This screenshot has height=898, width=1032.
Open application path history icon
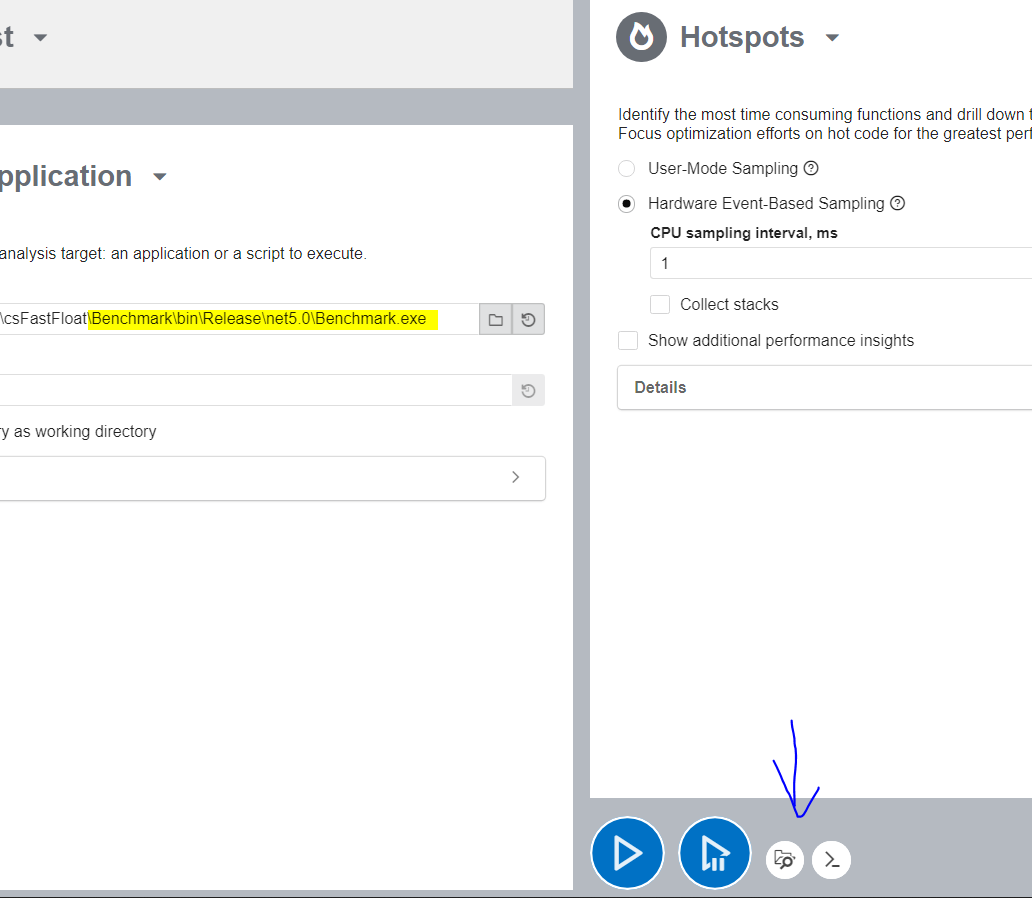tap(528, 319)
